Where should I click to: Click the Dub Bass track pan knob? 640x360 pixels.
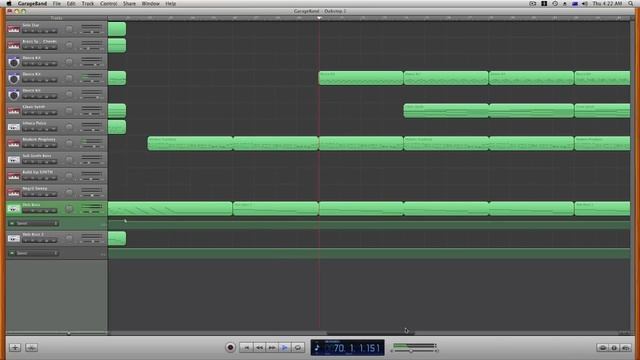[x=69, y=209]
